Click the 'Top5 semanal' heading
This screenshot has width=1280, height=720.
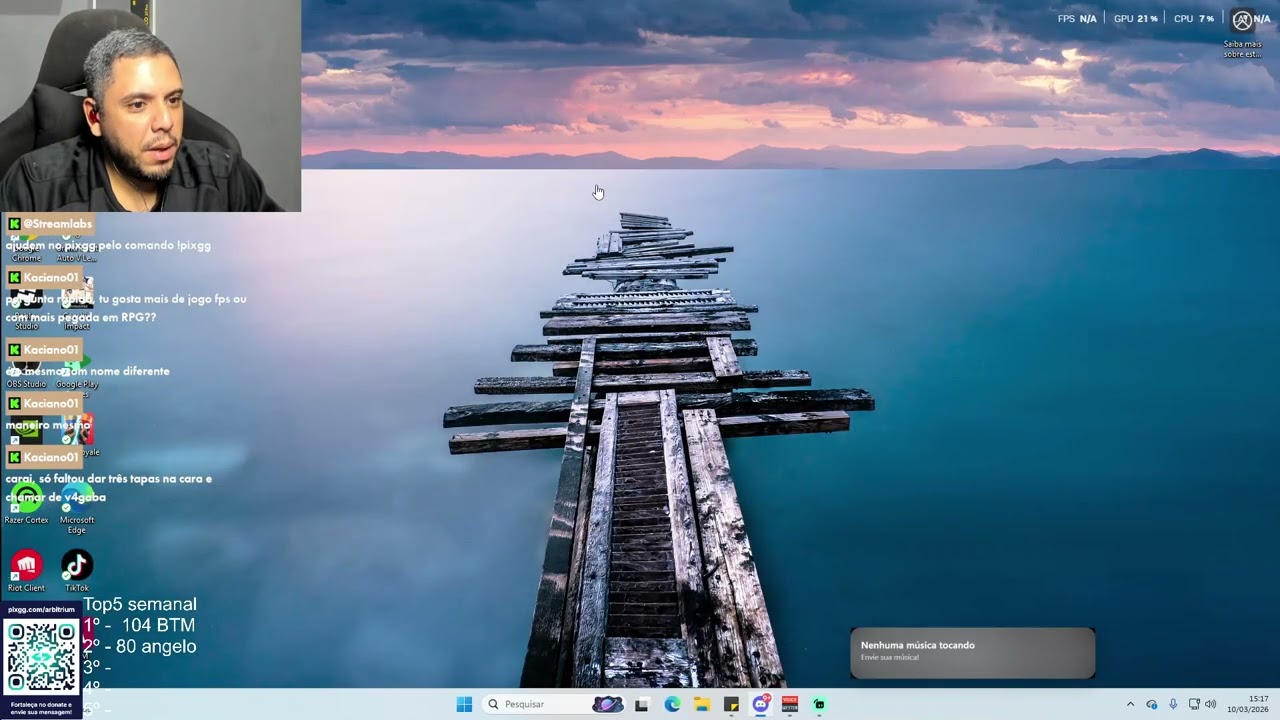(x=140, y=604)
